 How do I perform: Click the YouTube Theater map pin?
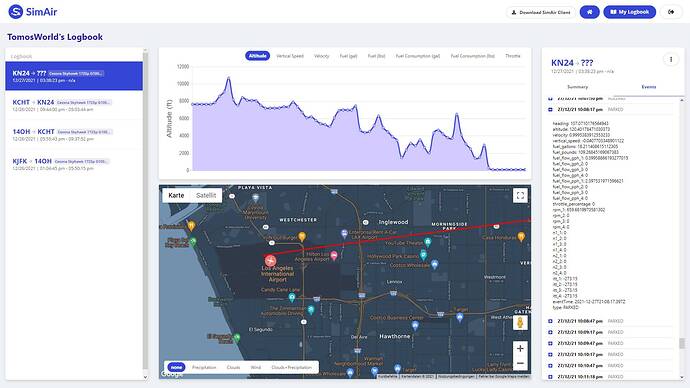pos(428,242)
